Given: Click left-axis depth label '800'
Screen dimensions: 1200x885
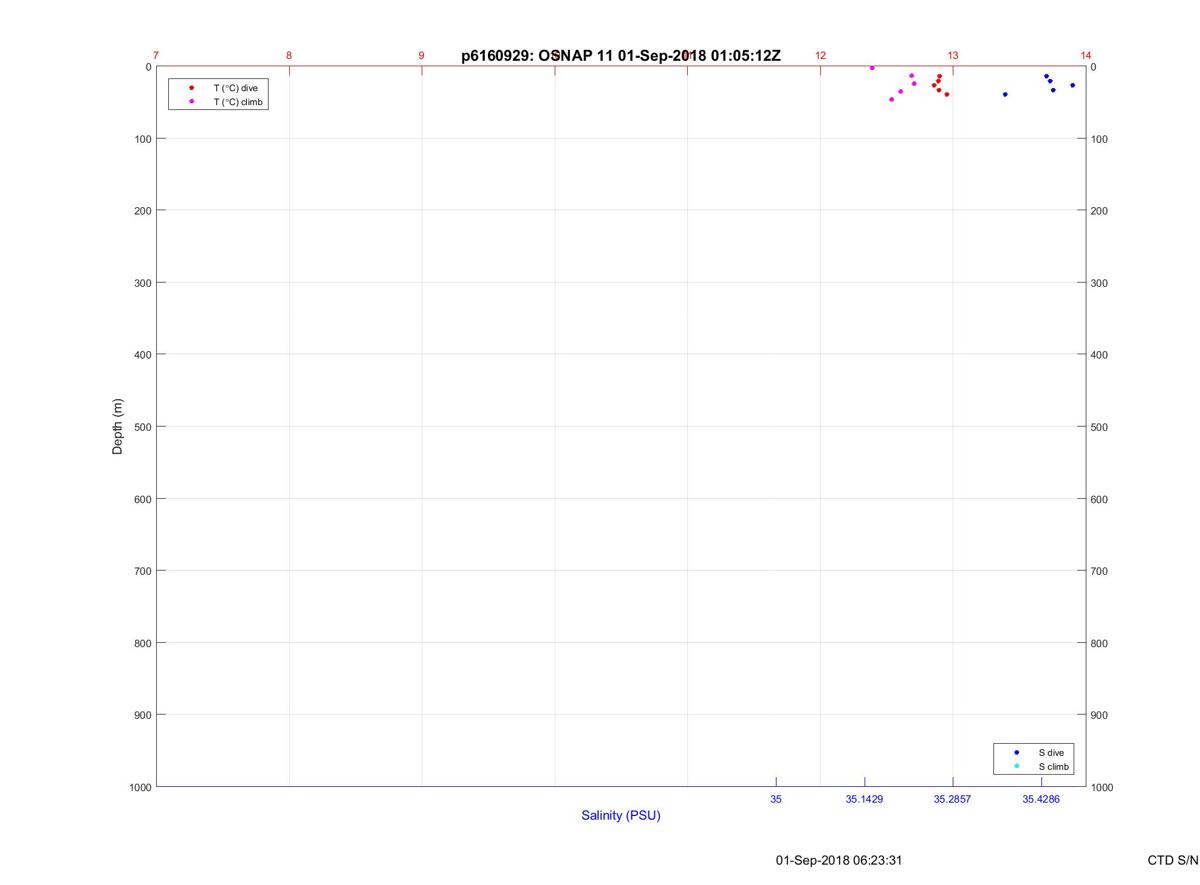Looking at the screenshot, I should (142, 643).
